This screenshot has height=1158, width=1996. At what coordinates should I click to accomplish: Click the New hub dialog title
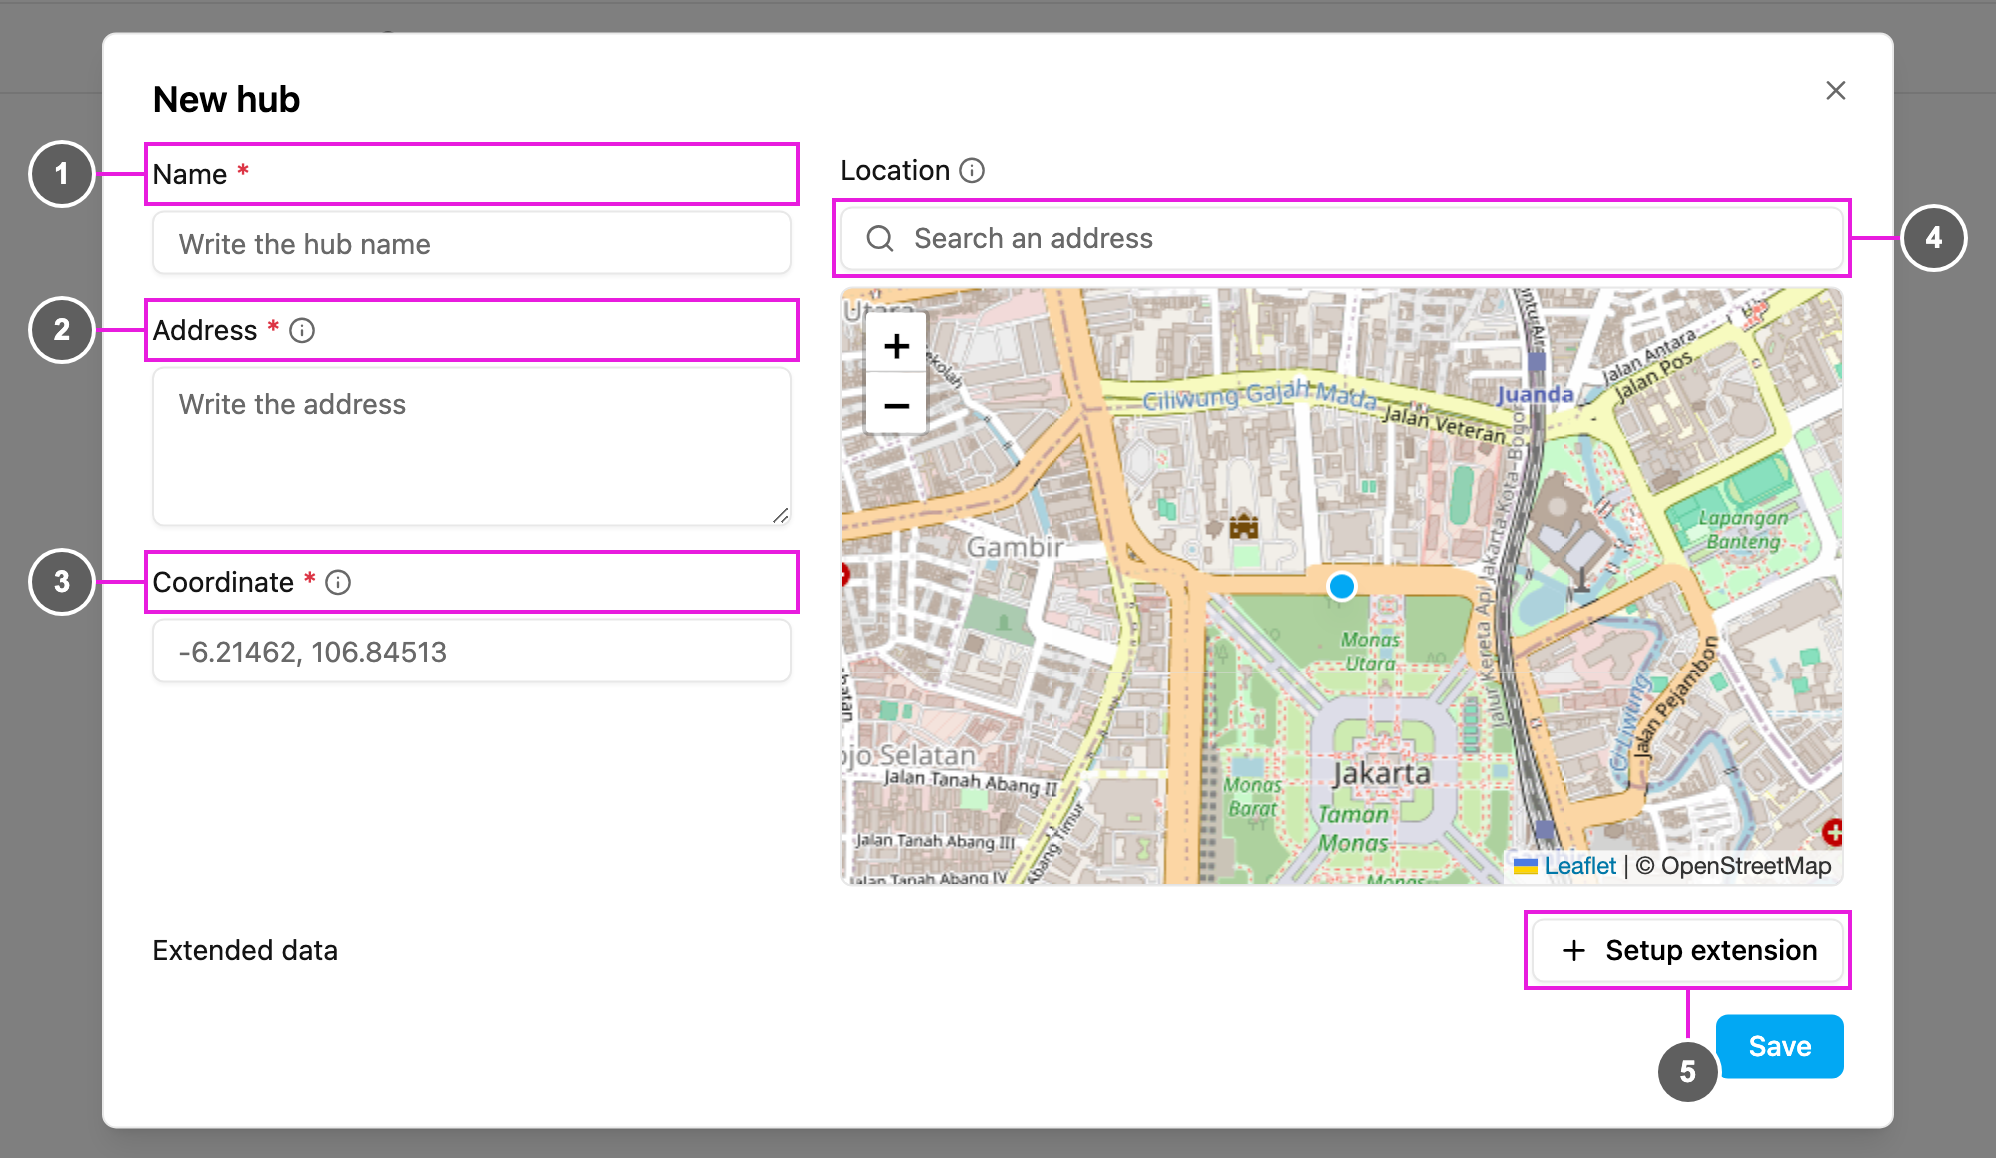click(226, 100)
